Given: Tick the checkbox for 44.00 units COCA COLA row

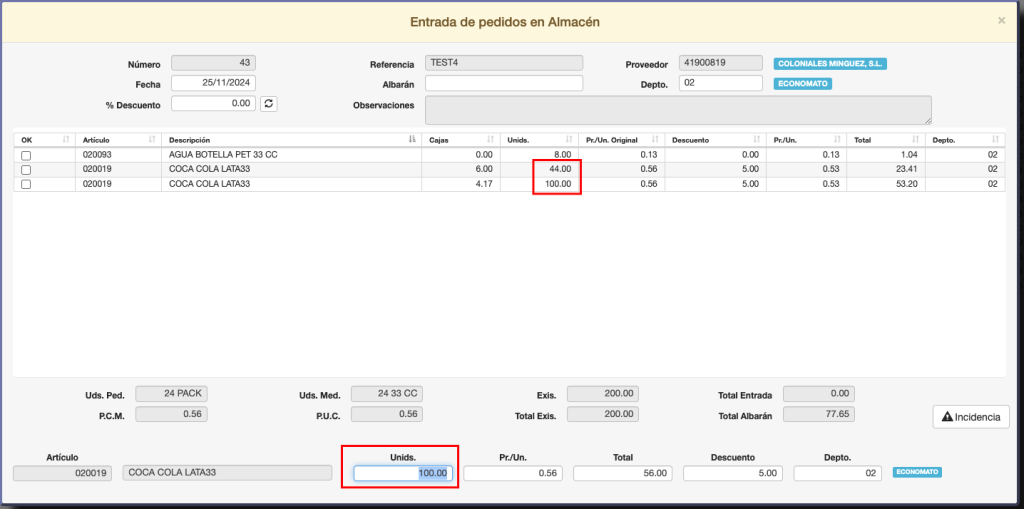Looking at the screenshot, I should (x=26, y=170).
